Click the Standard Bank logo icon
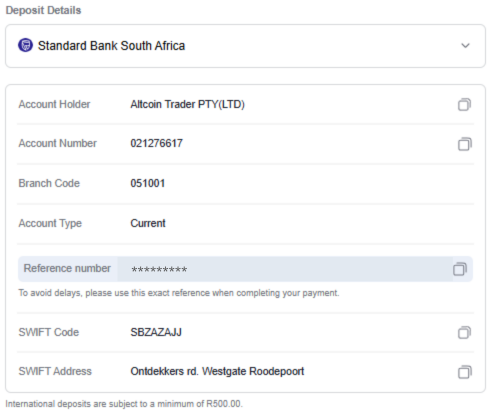 [25, 45]
